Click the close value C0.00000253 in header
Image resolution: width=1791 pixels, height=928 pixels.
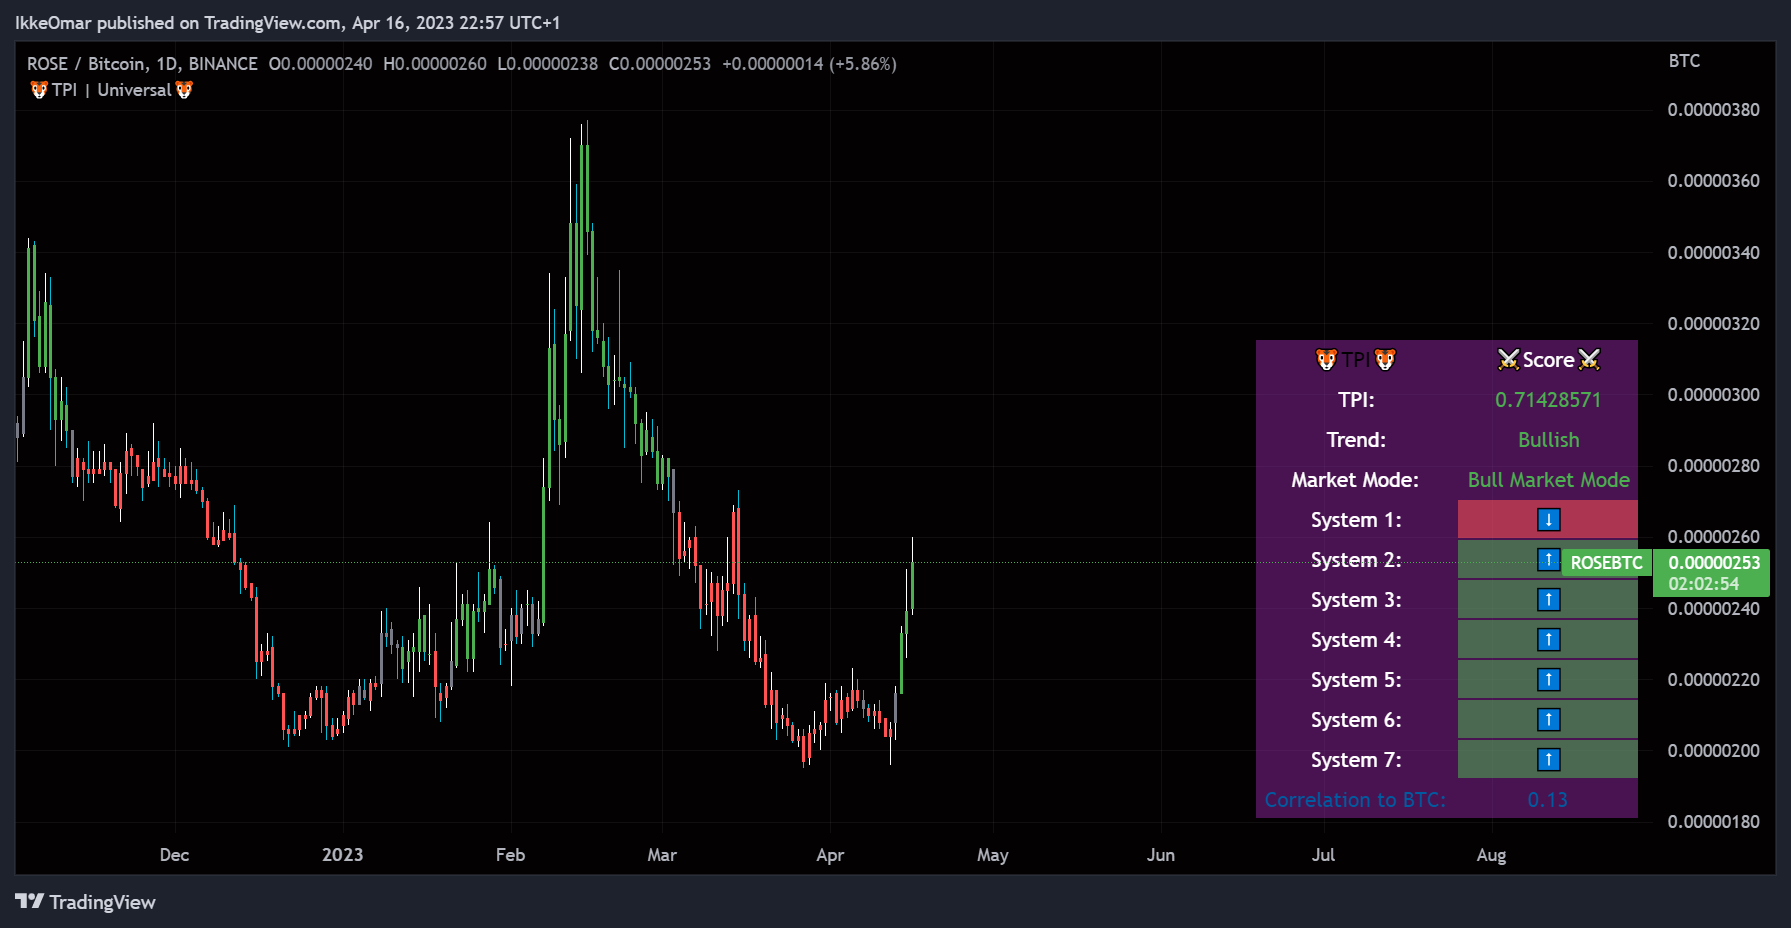660,64
